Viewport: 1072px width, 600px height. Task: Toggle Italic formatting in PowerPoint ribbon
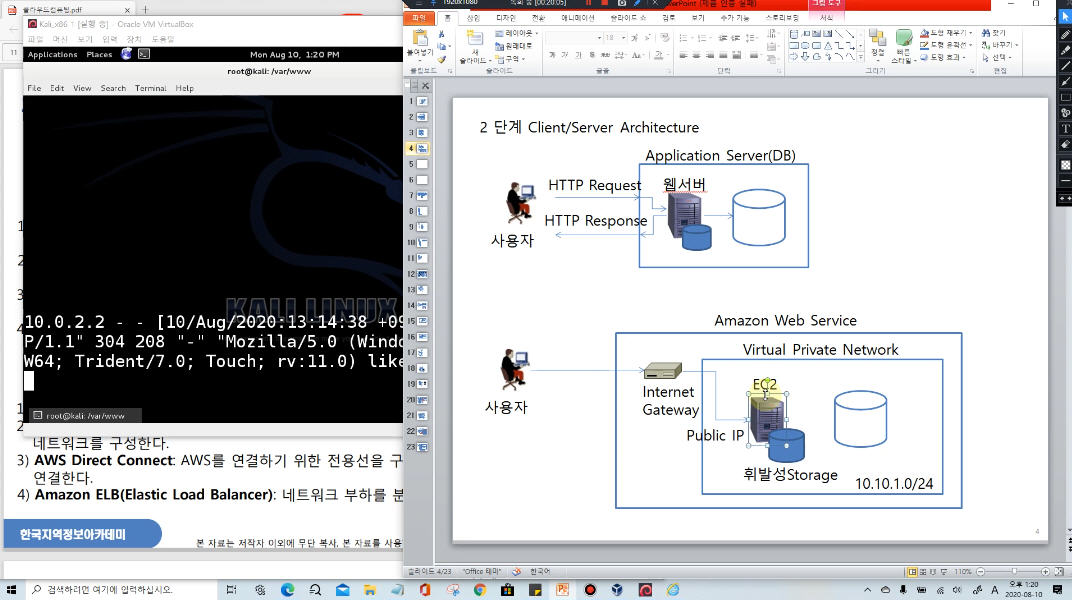click(565, 55)
